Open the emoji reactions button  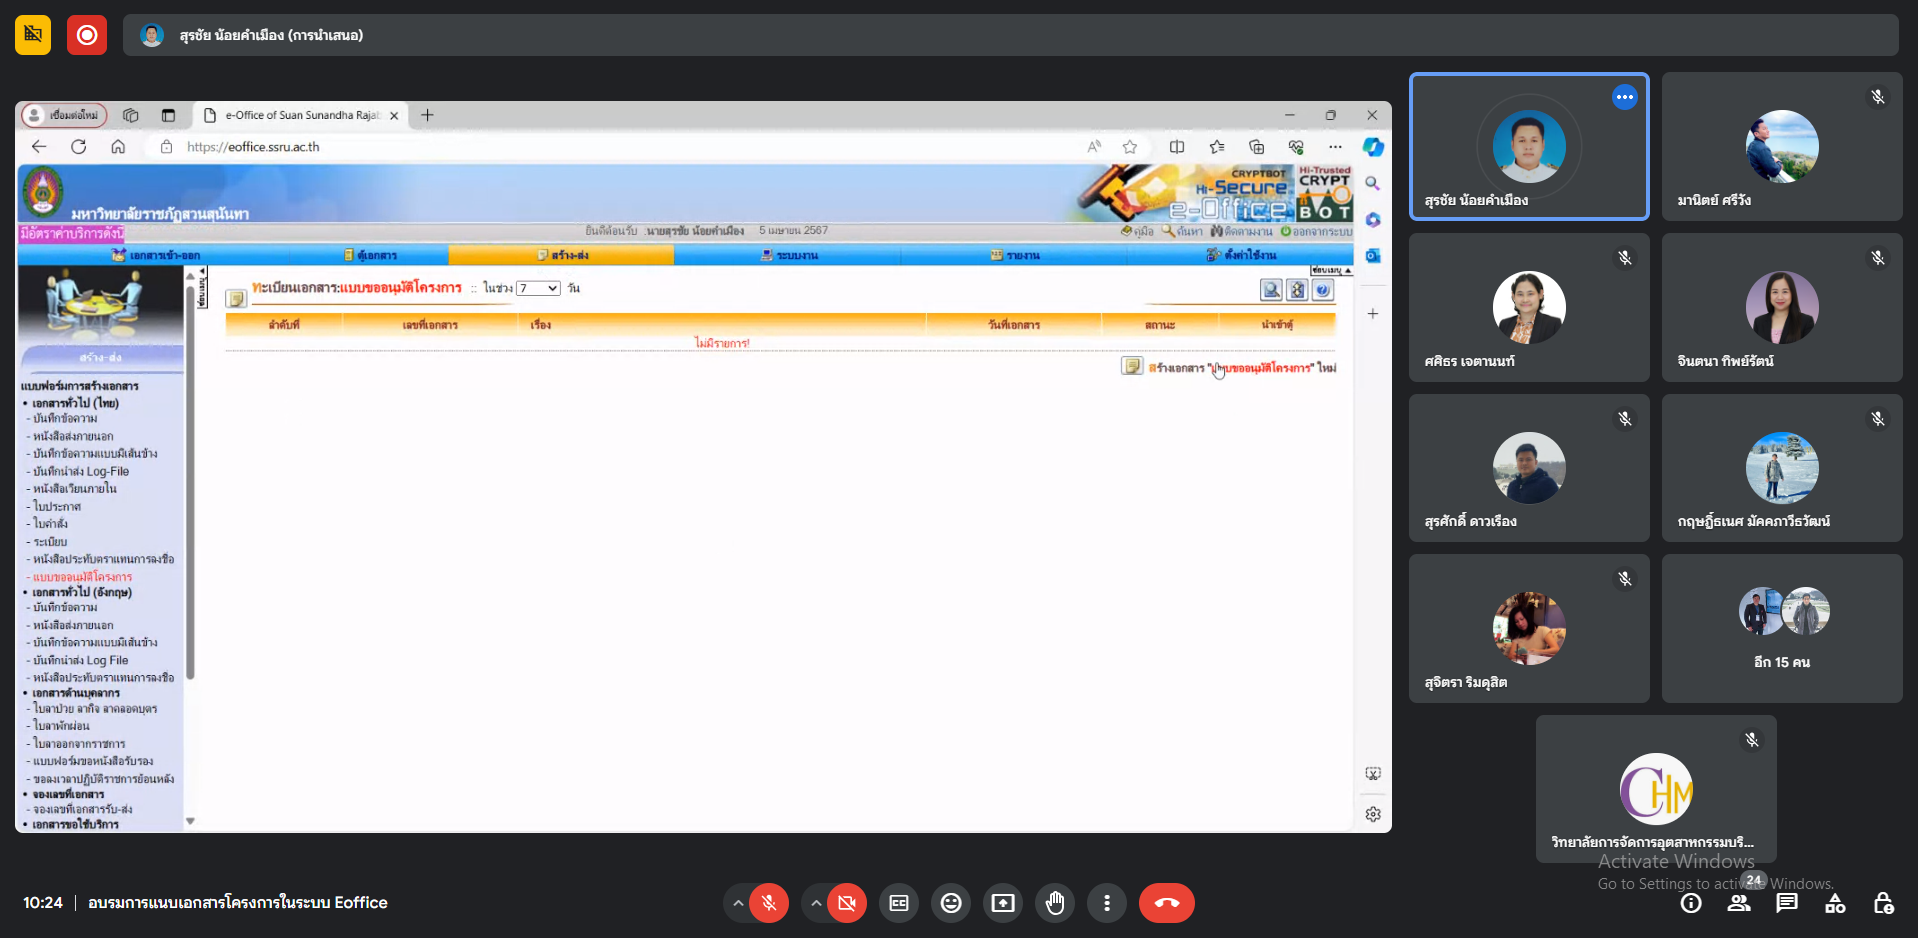[951, 903]
